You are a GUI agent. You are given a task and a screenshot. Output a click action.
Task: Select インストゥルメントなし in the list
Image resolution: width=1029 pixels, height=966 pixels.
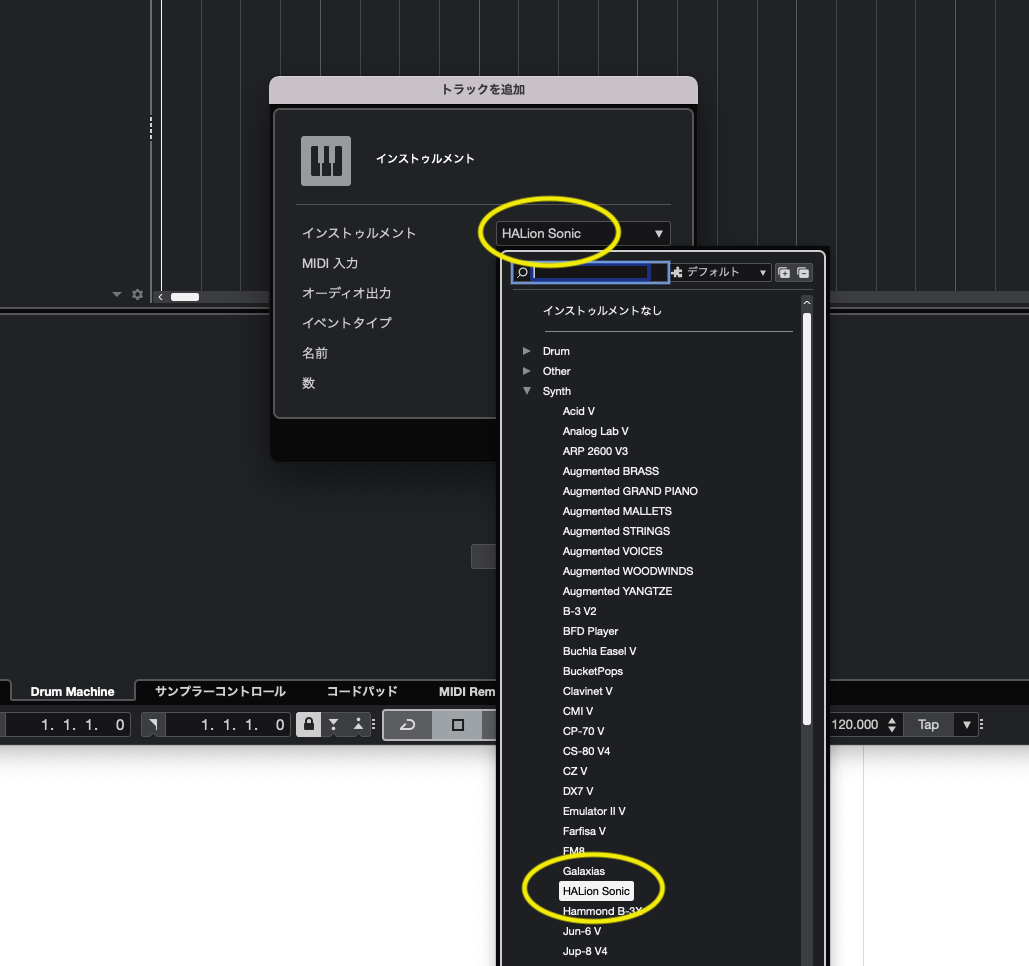(x=602, y=311)
